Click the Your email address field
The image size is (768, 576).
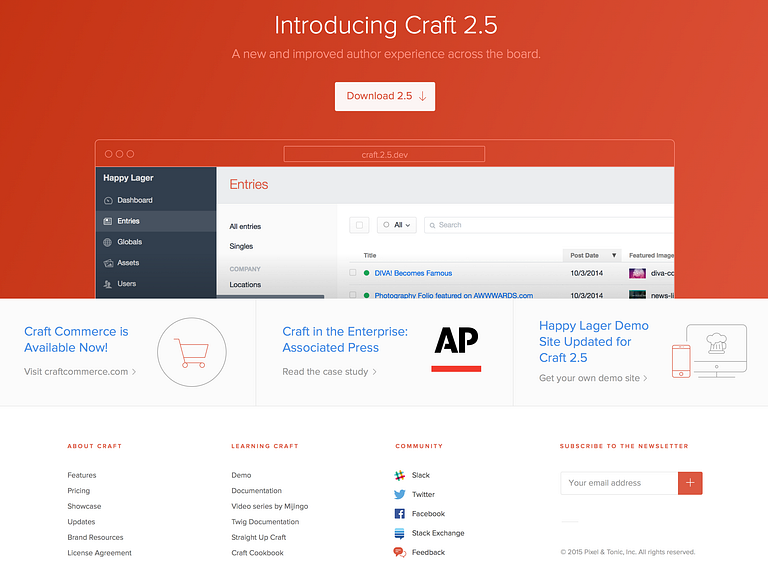click(x=619, y=483)
